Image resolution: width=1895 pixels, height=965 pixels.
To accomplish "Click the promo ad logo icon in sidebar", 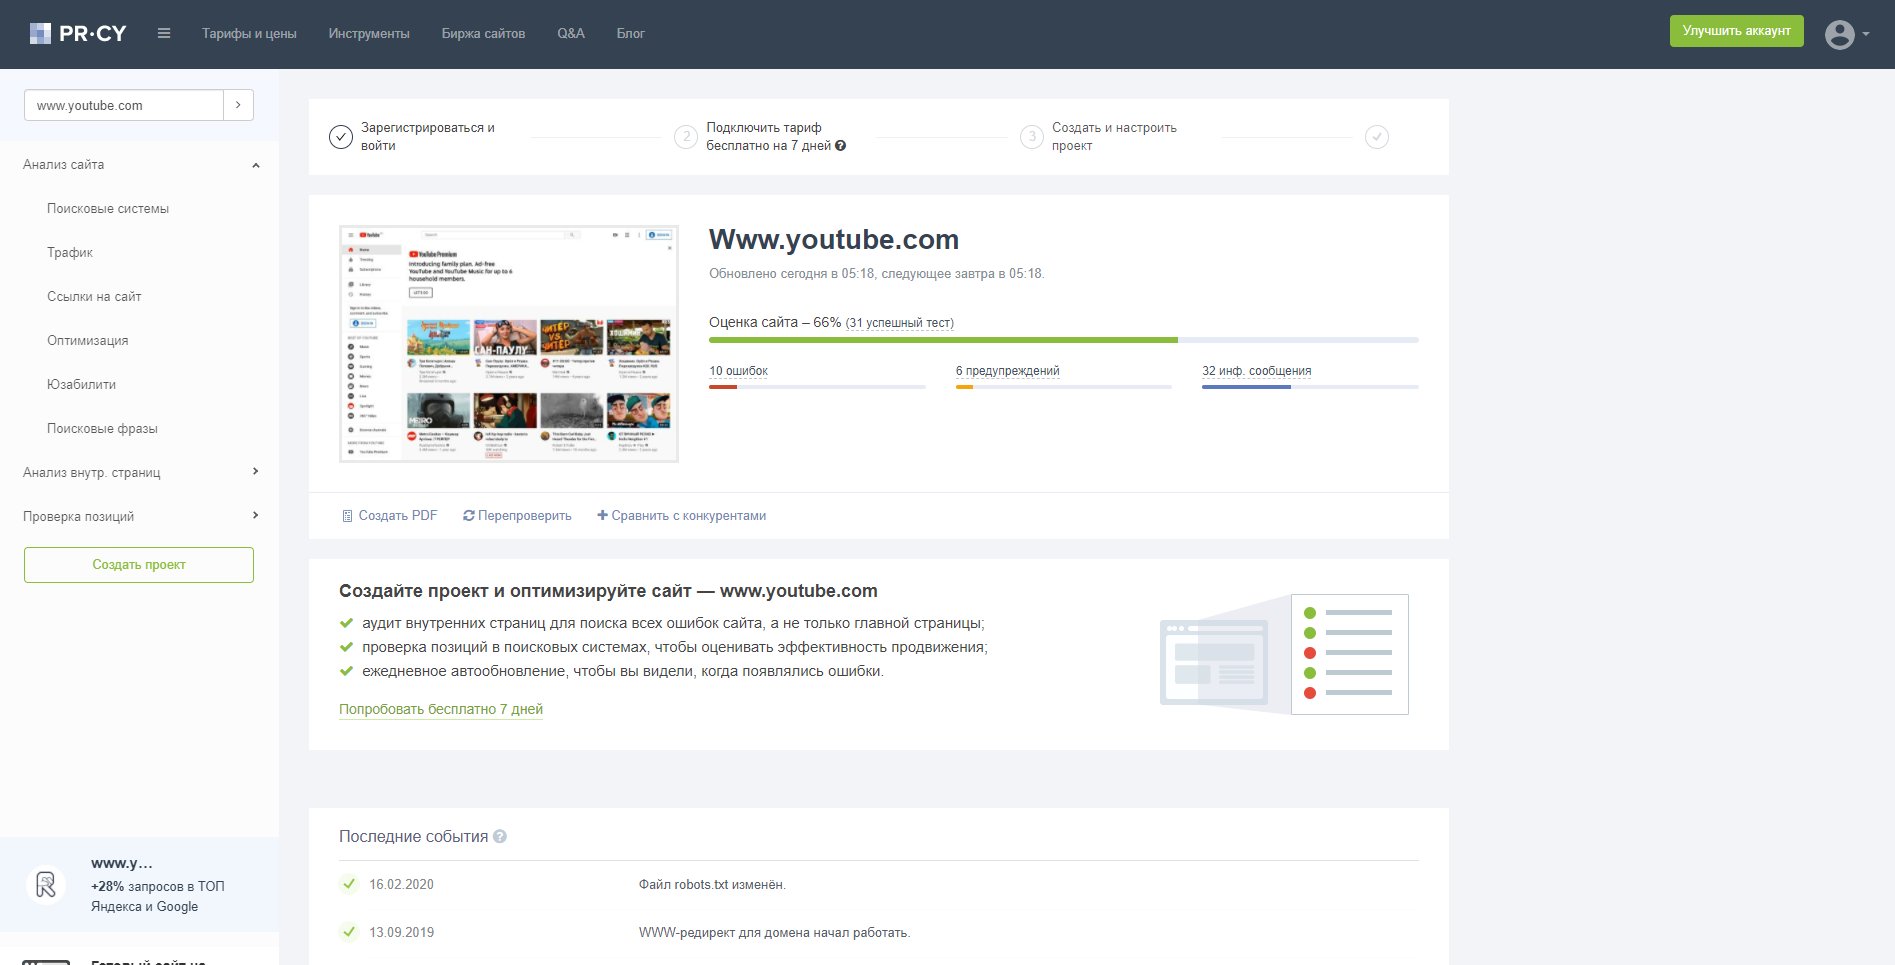I will tap(46, 885).
